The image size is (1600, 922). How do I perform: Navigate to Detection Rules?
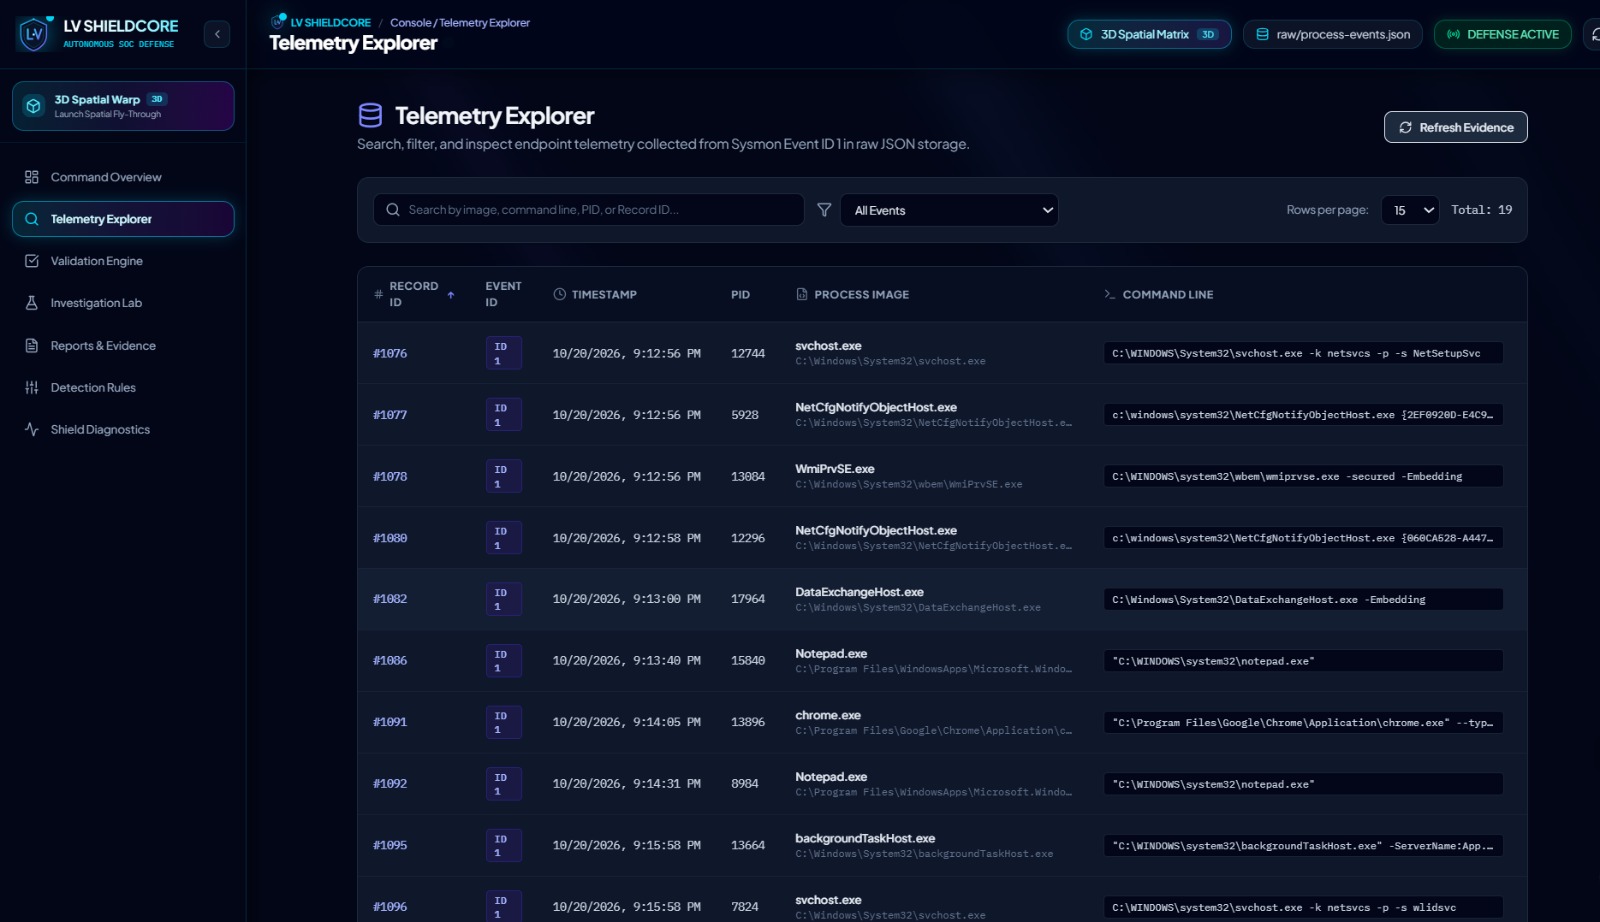tap(123, 388)
